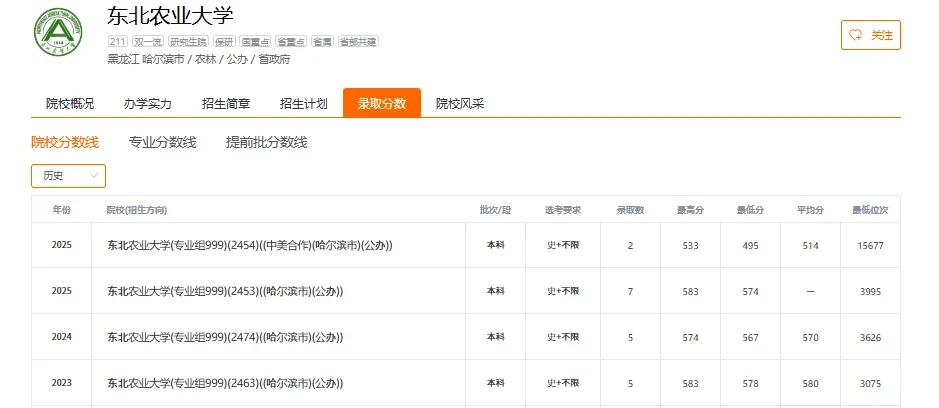Click the admission count 2
Viewport: 939px width, 408px height.
[x=631, y=246]
